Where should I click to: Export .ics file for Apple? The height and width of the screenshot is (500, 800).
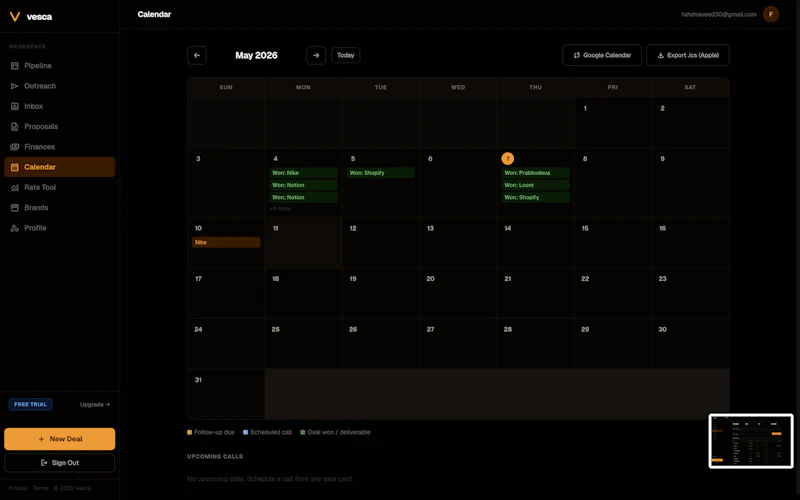click(688, 55)
